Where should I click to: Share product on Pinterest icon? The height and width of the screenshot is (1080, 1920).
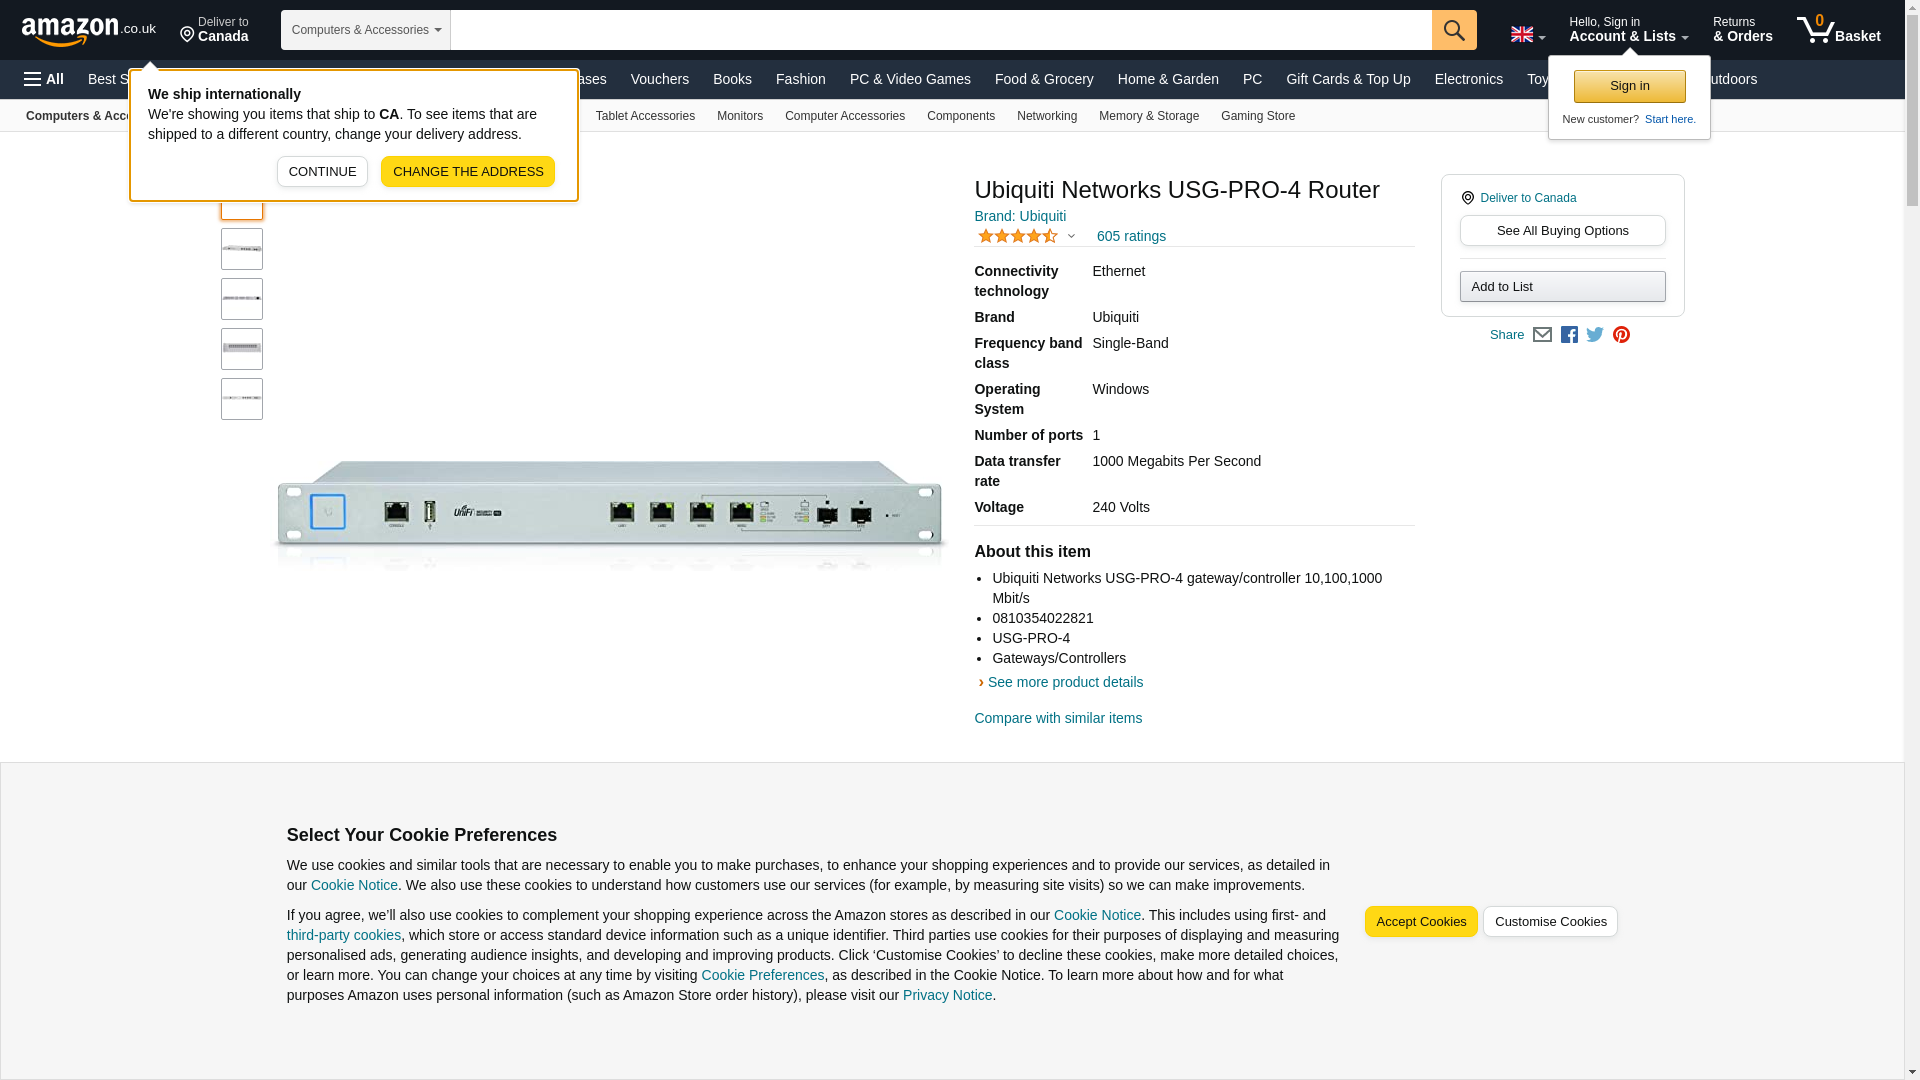point(1621,335)
